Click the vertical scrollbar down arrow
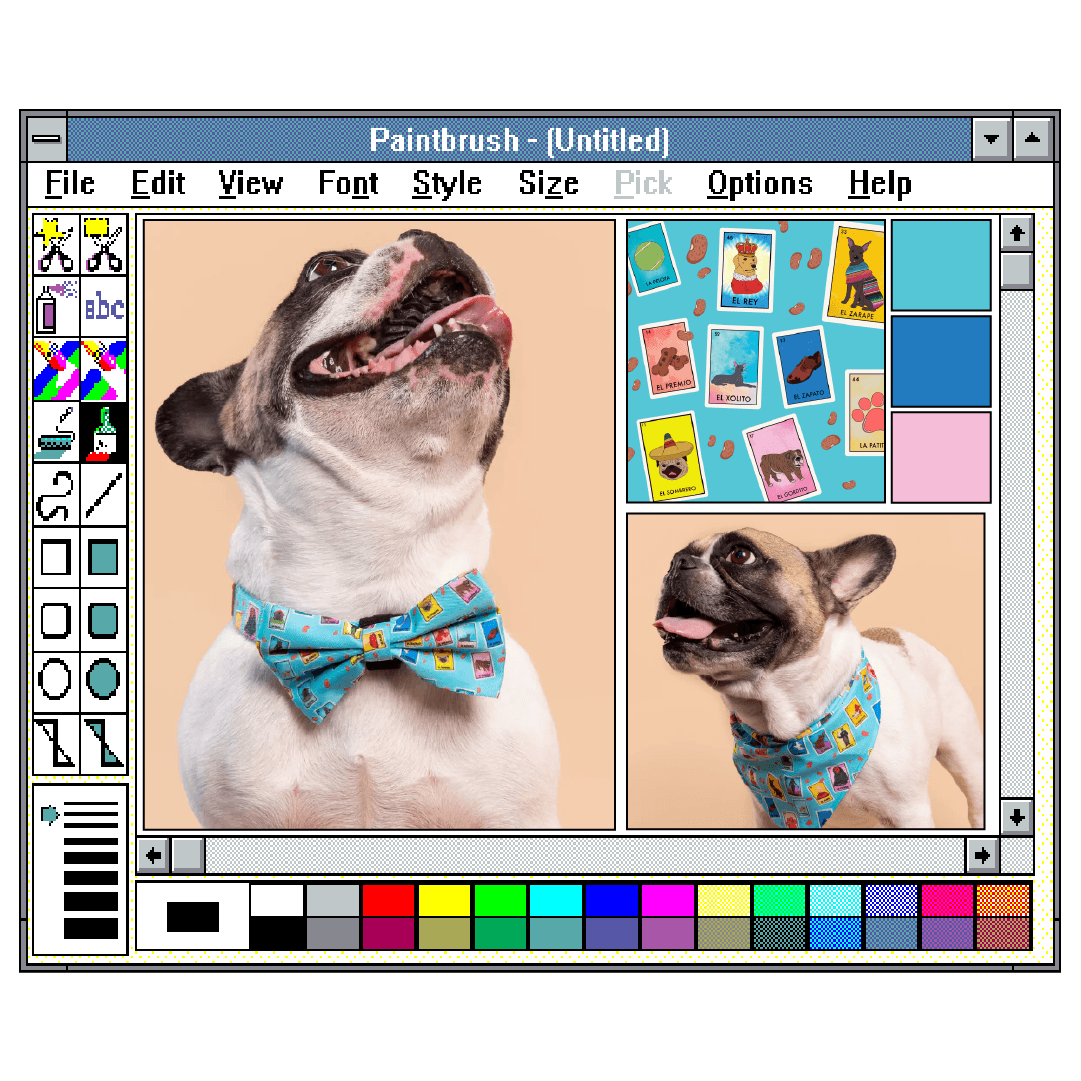 1017,817
